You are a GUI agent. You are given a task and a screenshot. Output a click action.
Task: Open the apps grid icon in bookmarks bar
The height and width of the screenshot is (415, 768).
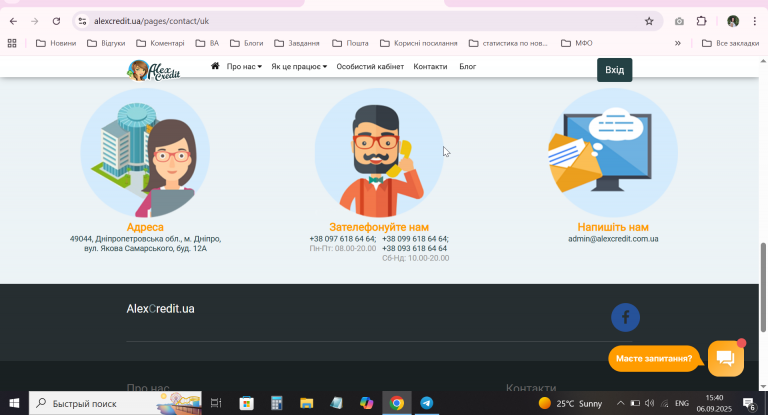tap(12, 43)
